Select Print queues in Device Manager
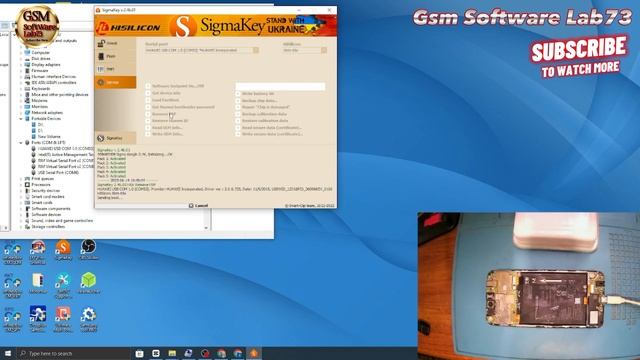The image size is (640, 360). click(x=42, y=179)
